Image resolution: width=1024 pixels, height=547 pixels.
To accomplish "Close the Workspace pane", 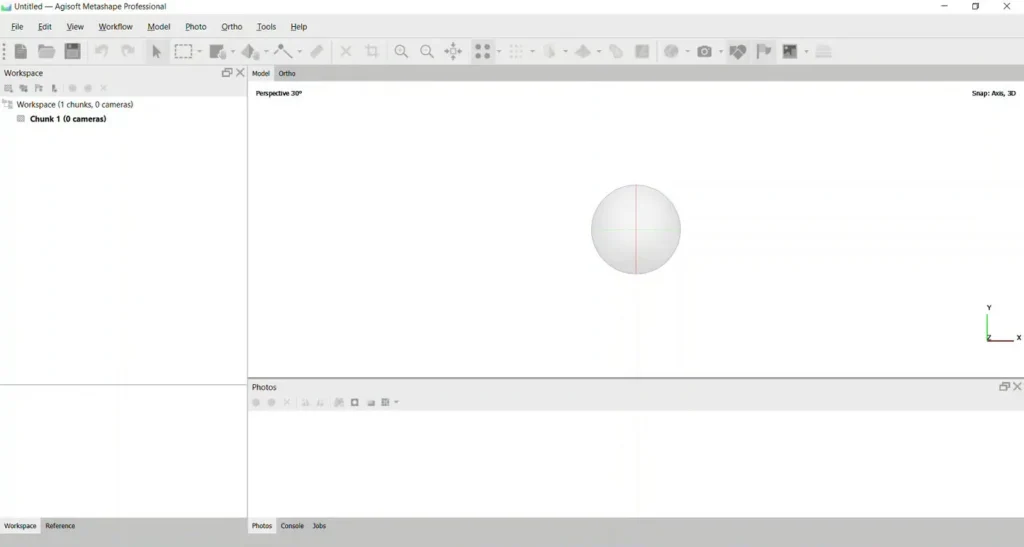I will [x=240, y=72].
